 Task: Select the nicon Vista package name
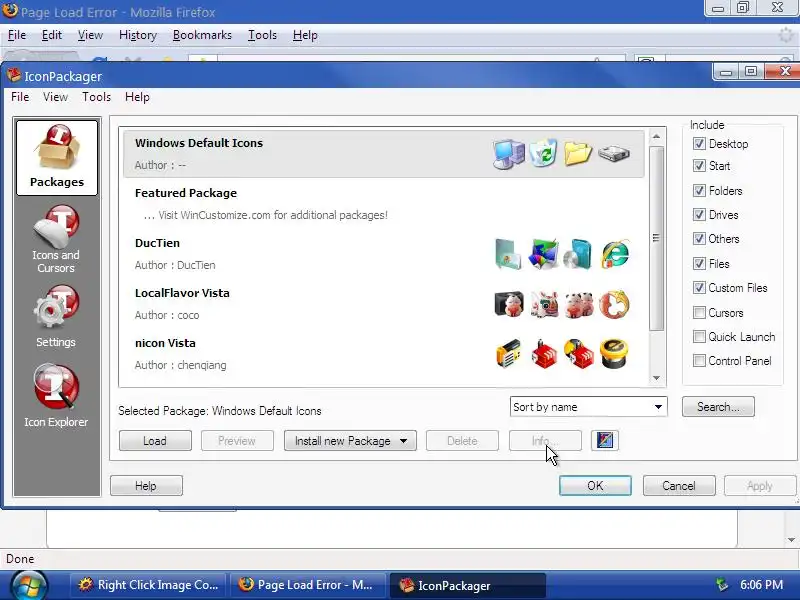pos(165,343)
